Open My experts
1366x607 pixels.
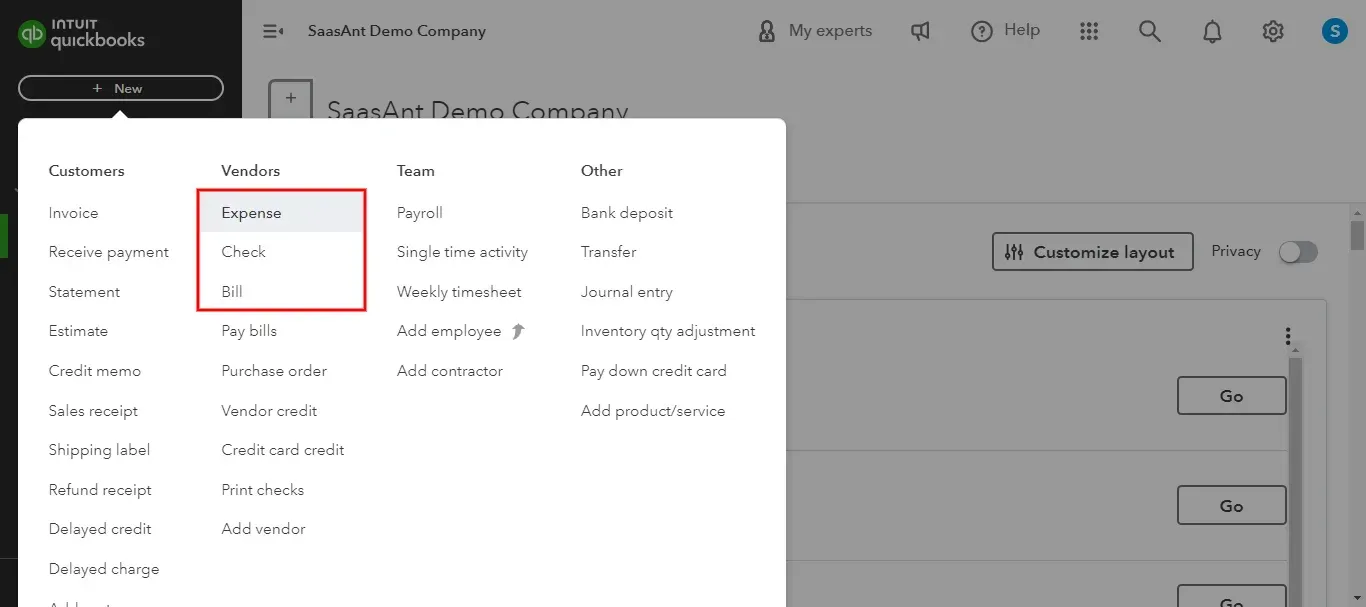coord(814,31)
